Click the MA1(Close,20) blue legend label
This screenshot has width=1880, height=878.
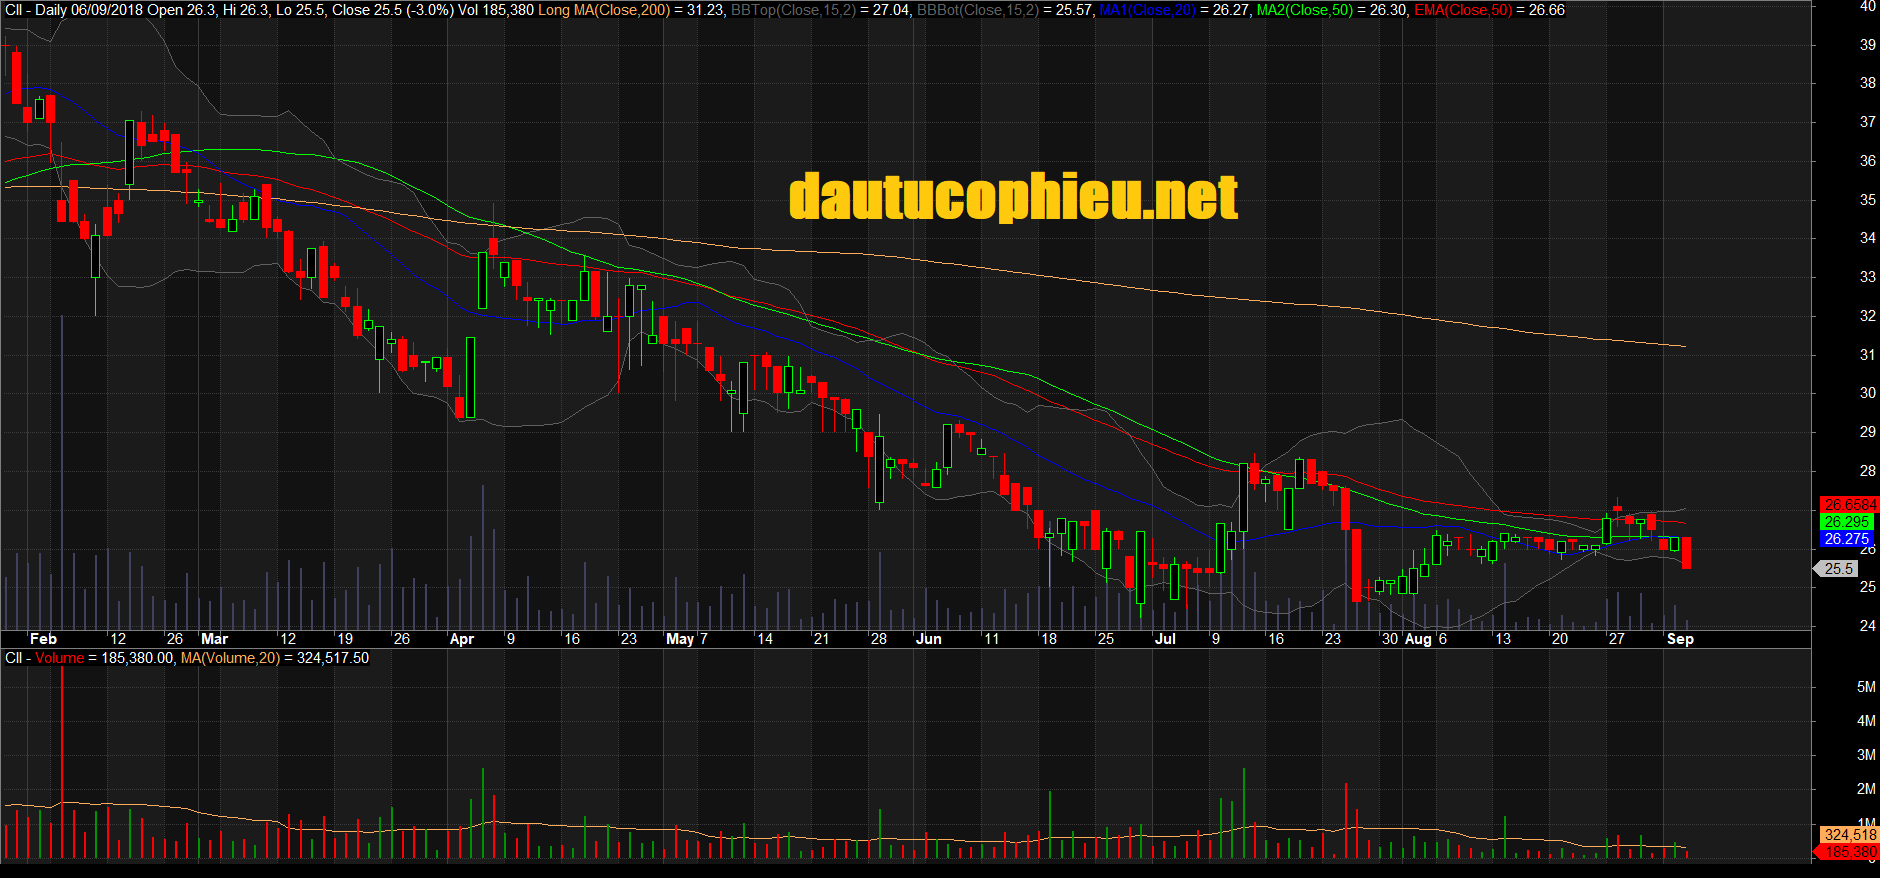[1147, 10]
